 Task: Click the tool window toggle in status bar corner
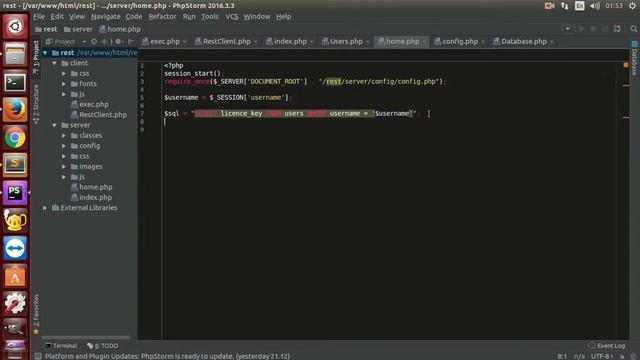[38, 356]
